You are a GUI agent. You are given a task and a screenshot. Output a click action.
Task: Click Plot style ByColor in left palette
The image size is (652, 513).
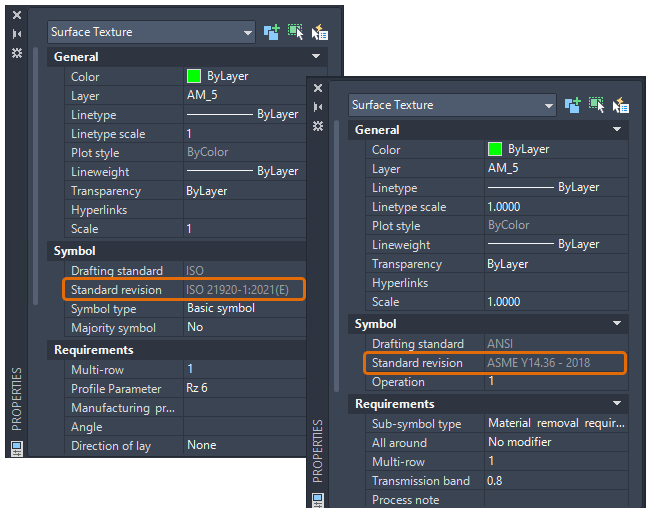pyautogui.click(x=244, y=153)
